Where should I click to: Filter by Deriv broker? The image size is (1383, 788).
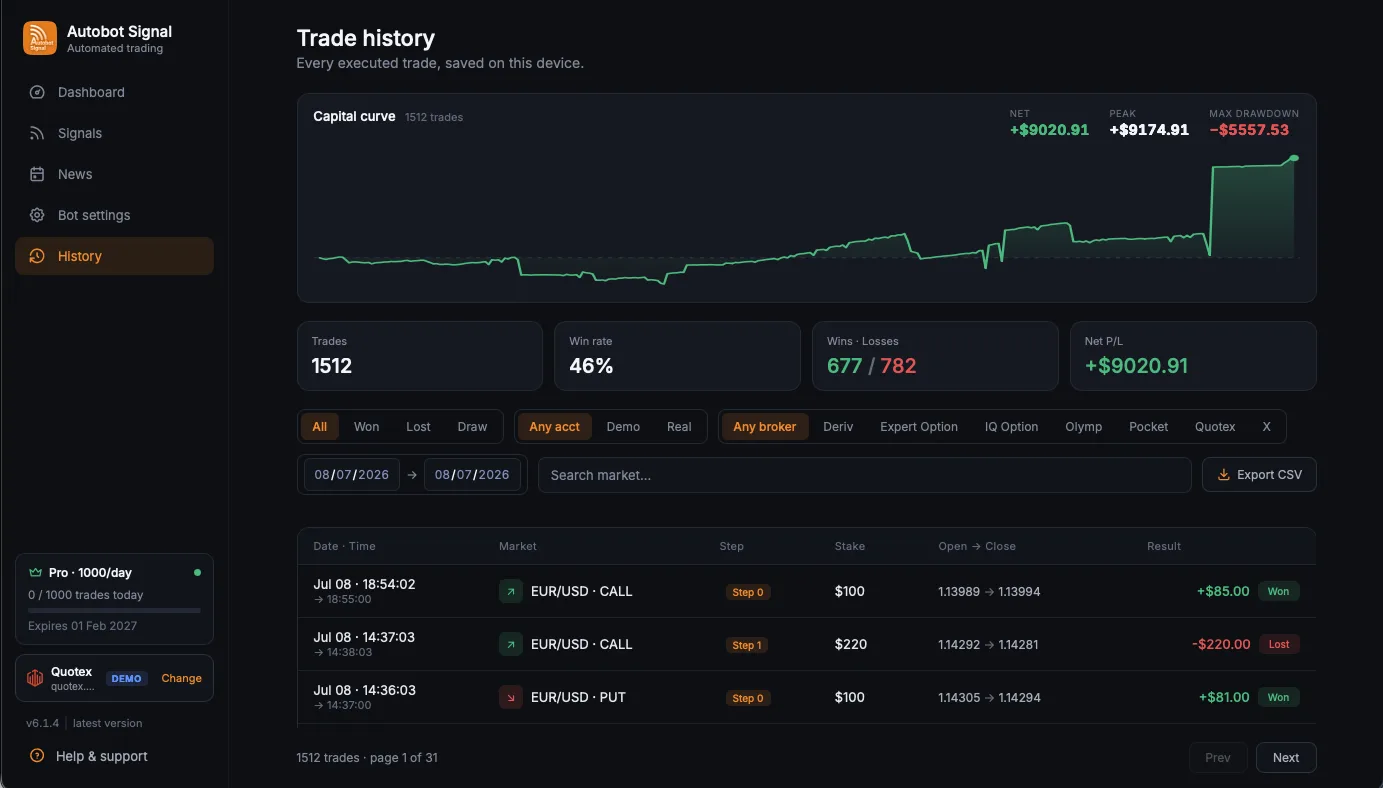click(838, 426)
